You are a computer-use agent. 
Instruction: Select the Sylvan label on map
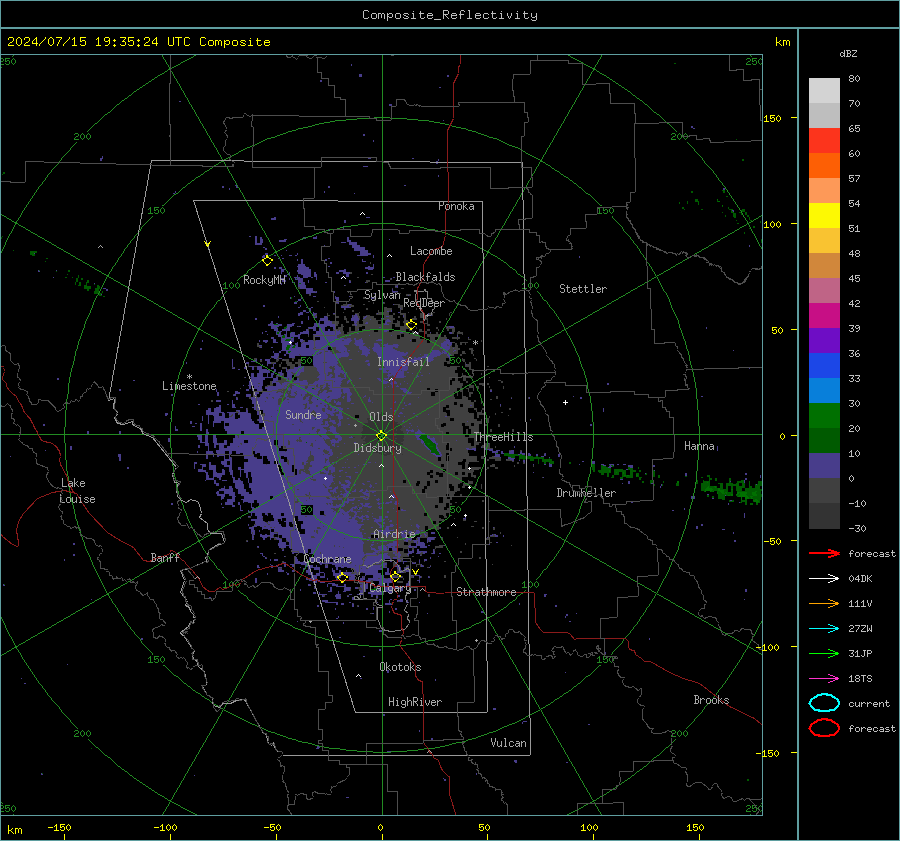pos(382,295)
